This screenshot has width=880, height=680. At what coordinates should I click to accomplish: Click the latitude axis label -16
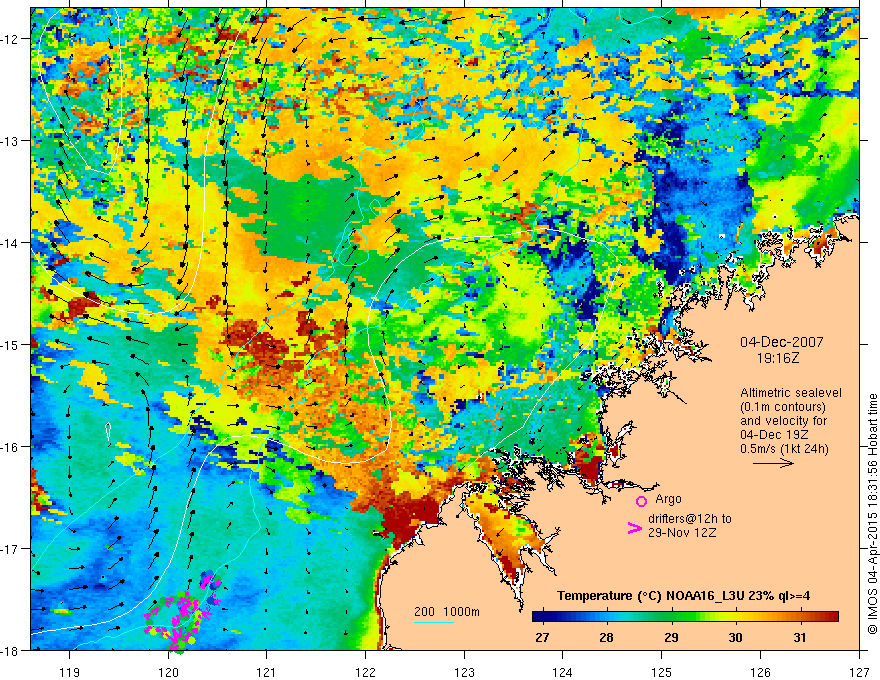click(11, 447)
